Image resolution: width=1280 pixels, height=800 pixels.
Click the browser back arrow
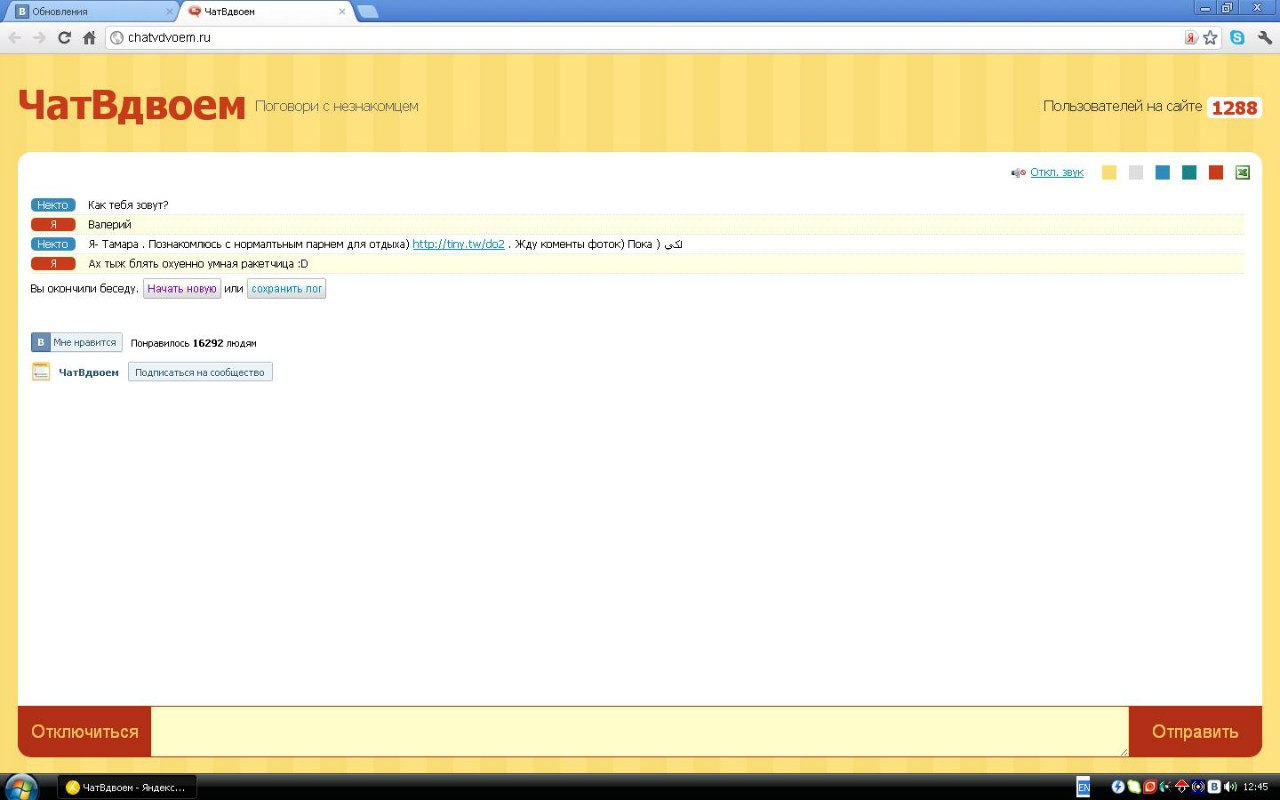(x=15, y=38)
